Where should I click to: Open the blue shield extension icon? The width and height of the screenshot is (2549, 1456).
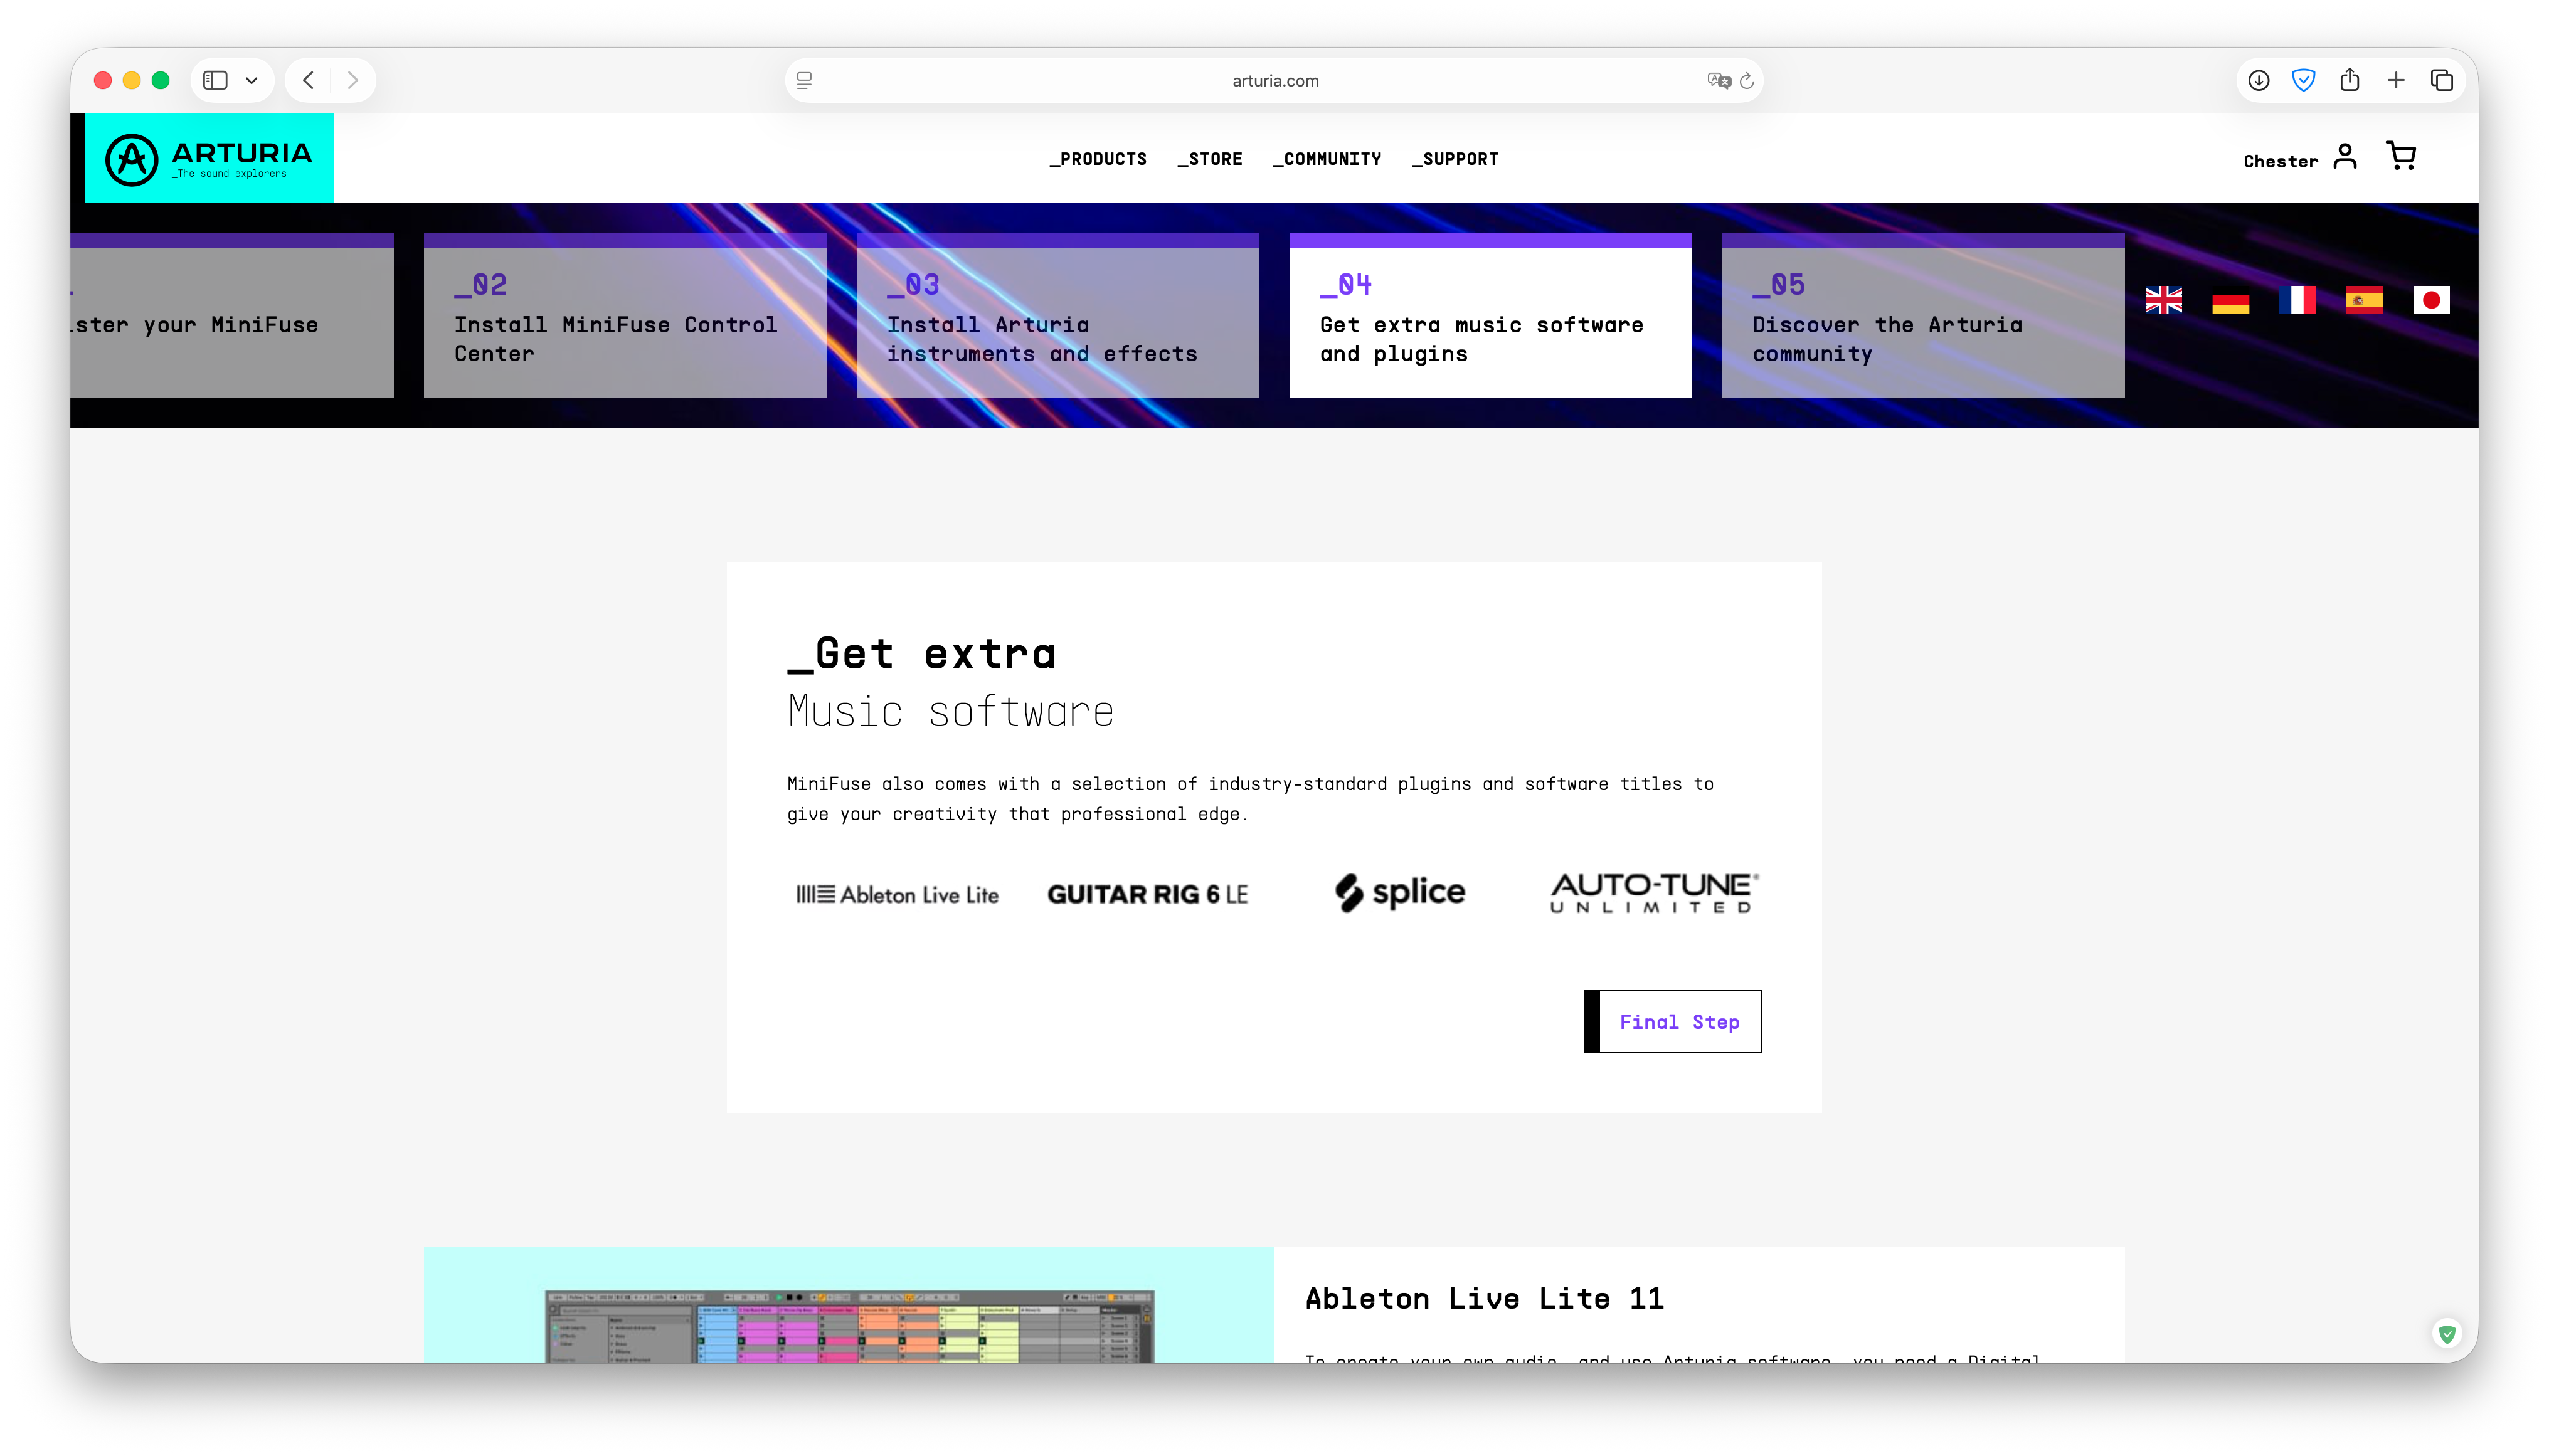2303,80
